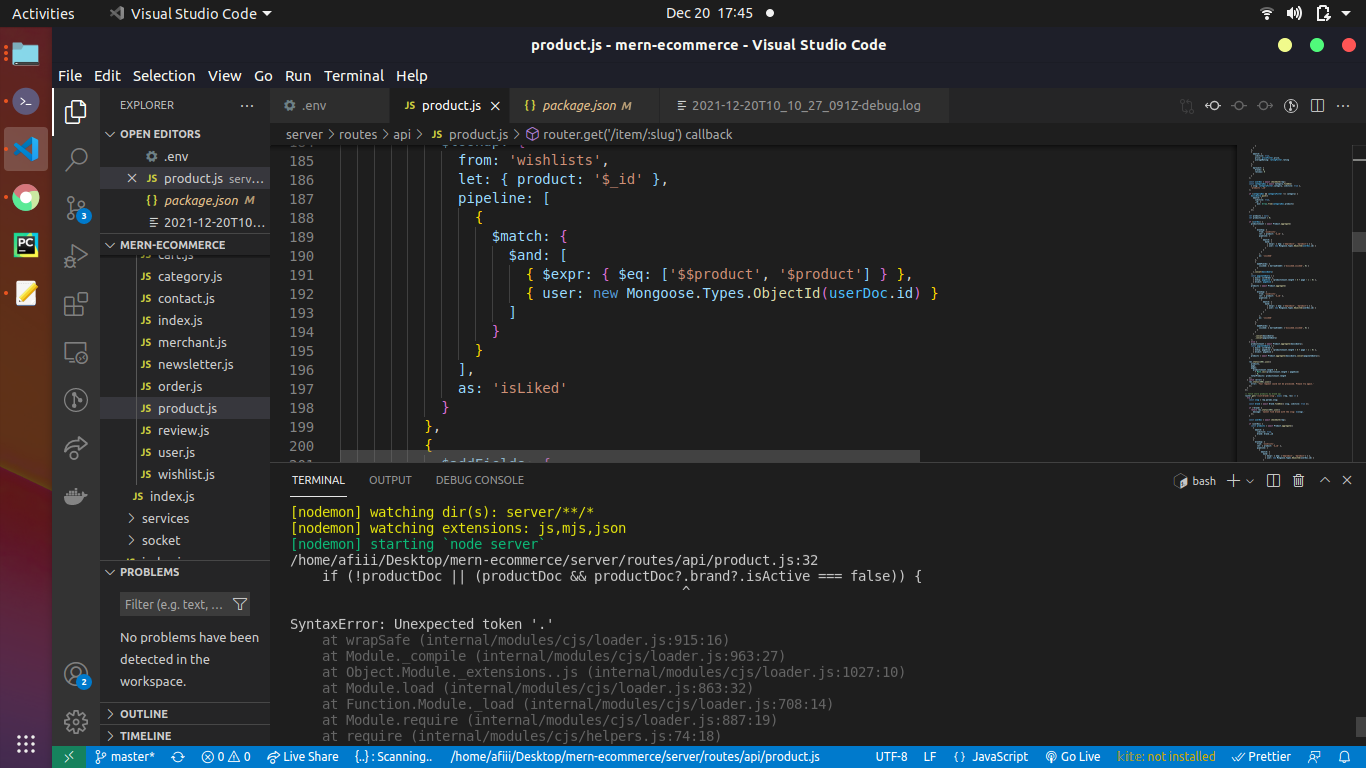Click Go Live in the status bar
The height and width of the screenshot is (768, 1366).
1072,757
